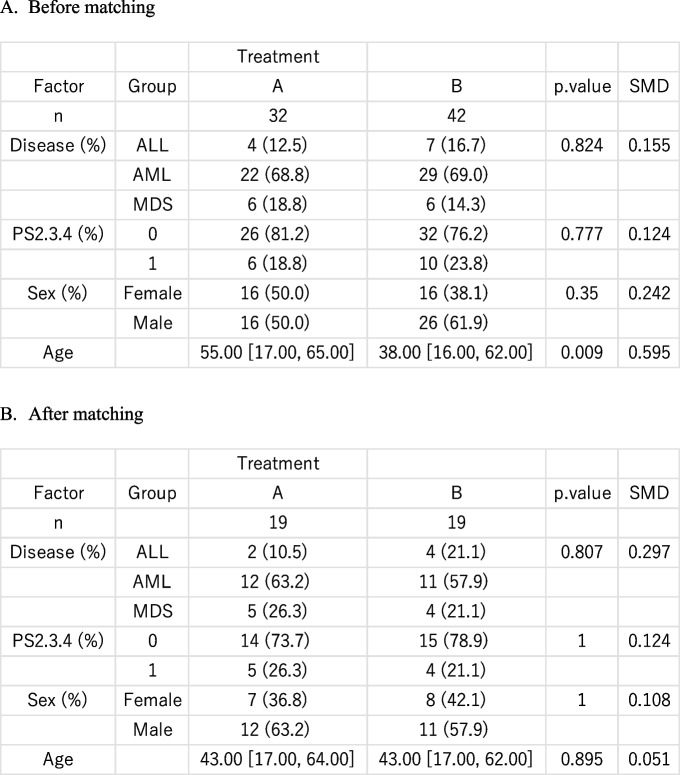This screenshot has width=680, height=775.
Task: Select the first table's Treatment header cell
Action: point(278,56)
